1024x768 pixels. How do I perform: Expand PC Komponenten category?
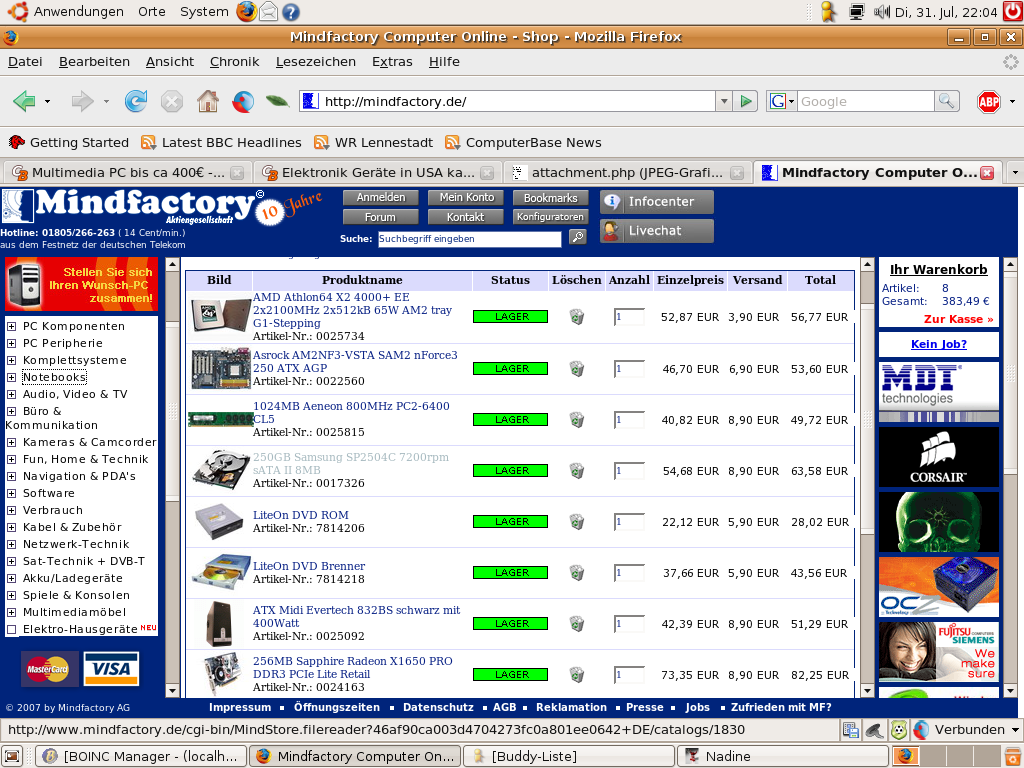[x=11, y=326]
